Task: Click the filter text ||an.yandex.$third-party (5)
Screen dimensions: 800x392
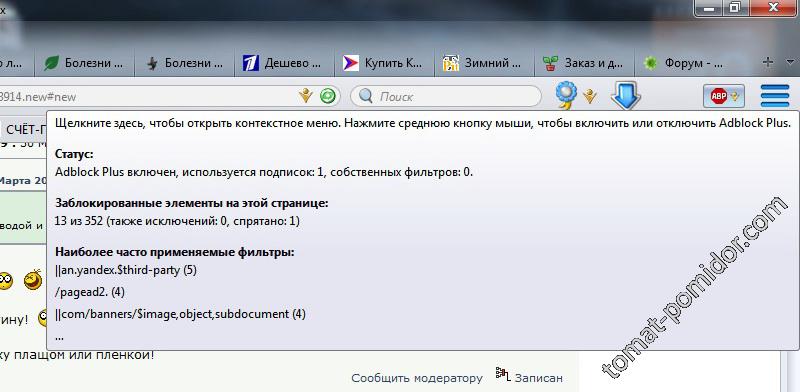Action: pyautogui.click(x=126, y=270)
